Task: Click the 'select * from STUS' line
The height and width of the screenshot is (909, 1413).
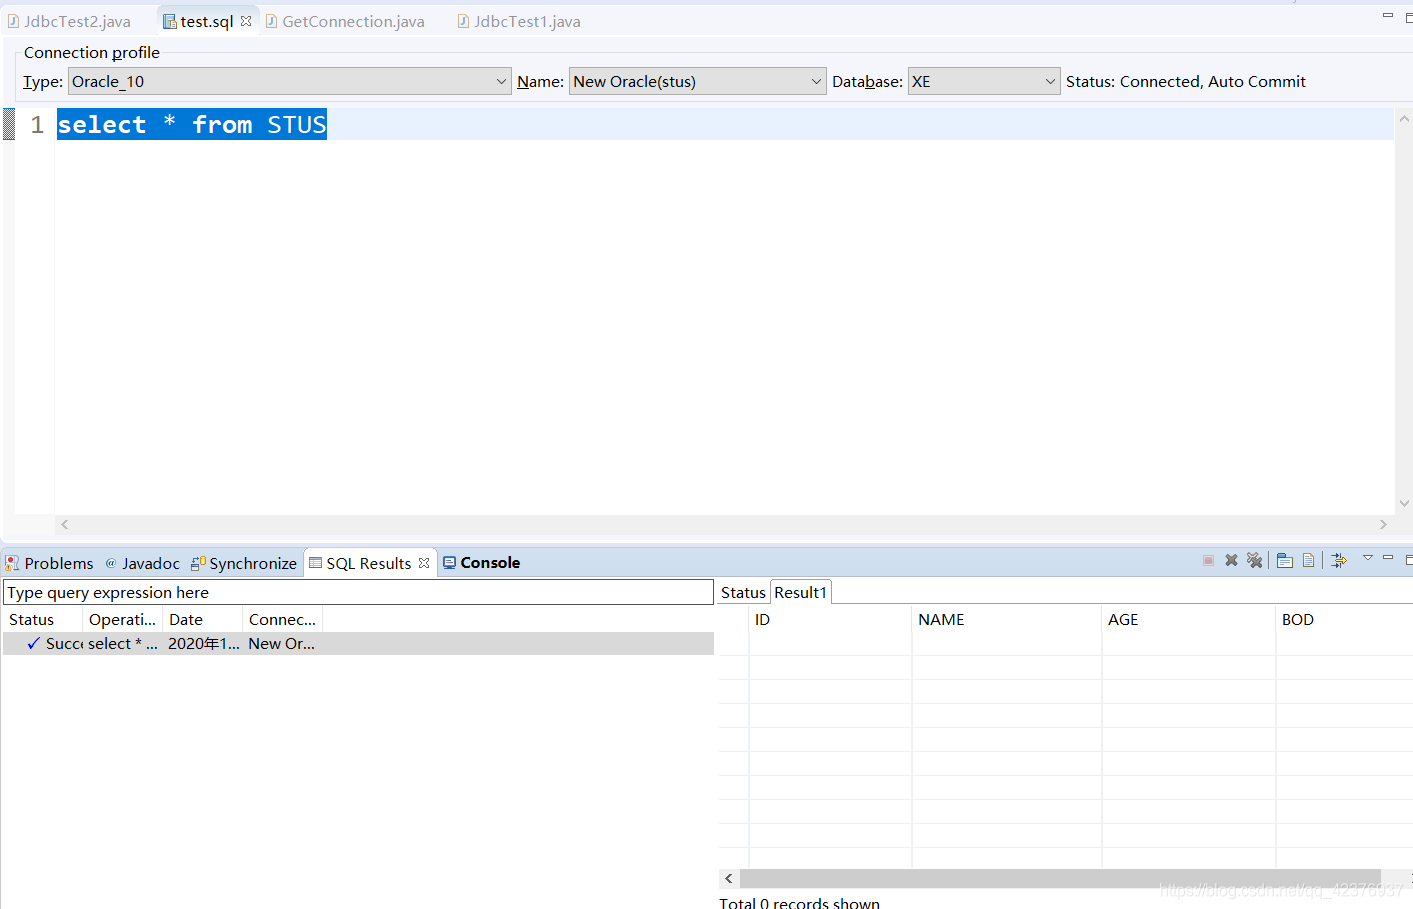Action: (x=192, y=124)
